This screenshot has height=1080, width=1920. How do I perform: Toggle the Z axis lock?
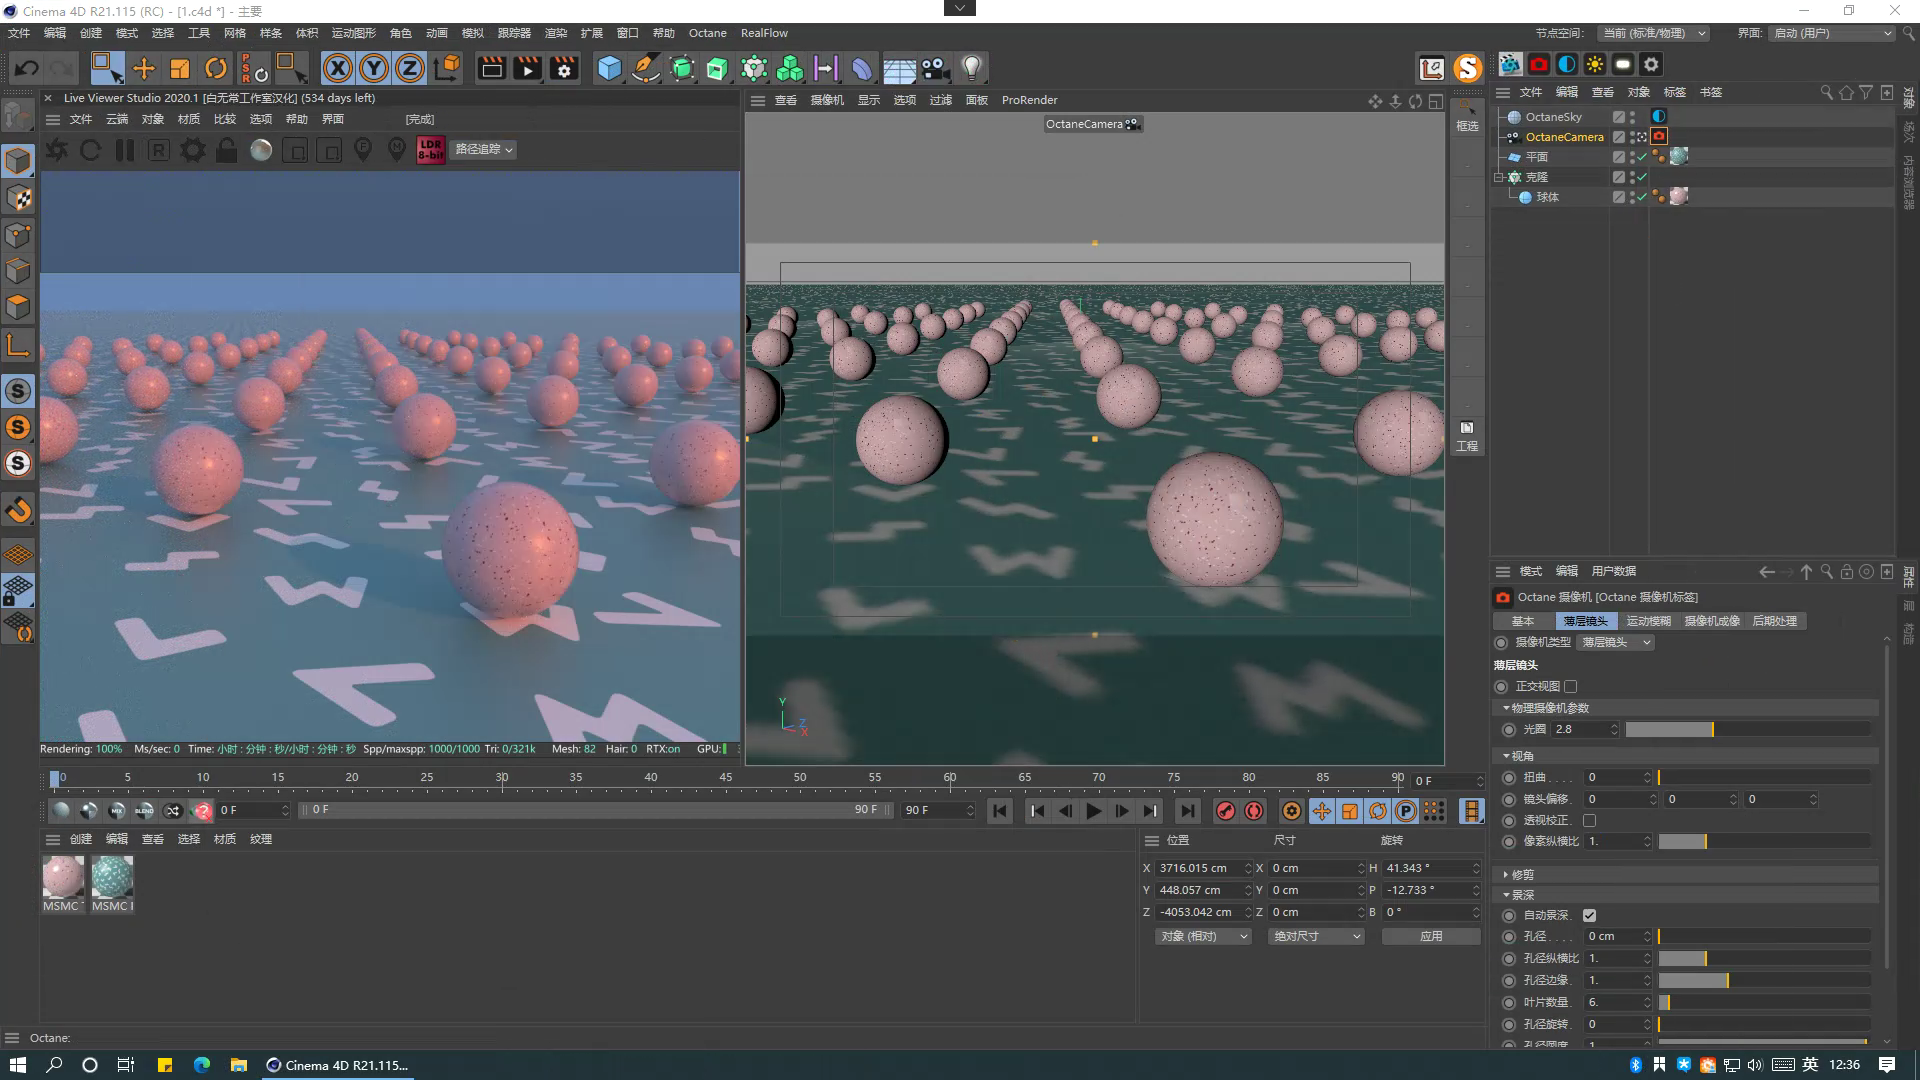(410, 68)
